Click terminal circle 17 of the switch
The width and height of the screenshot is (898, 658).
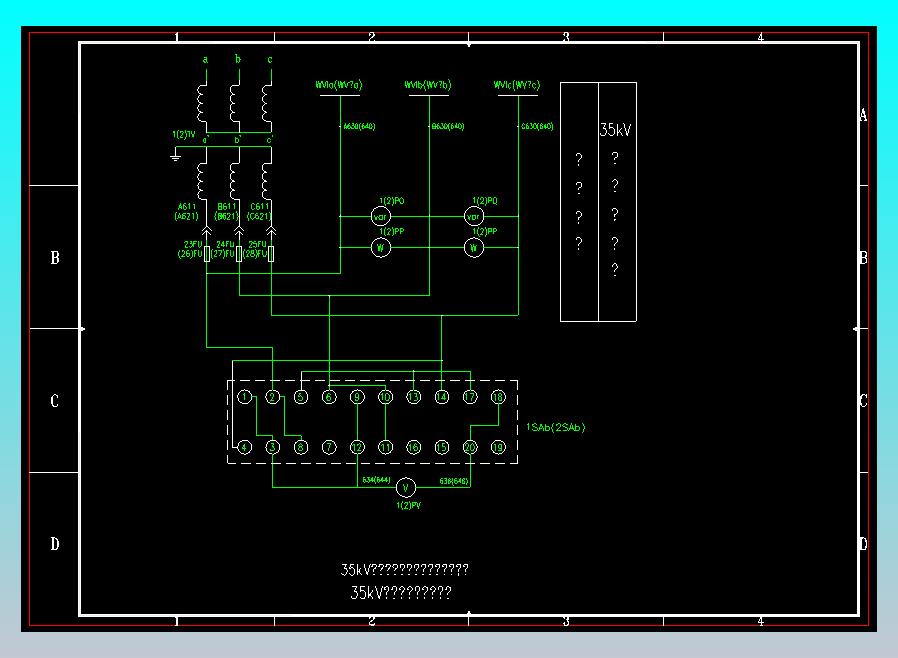tap(470, 397)
